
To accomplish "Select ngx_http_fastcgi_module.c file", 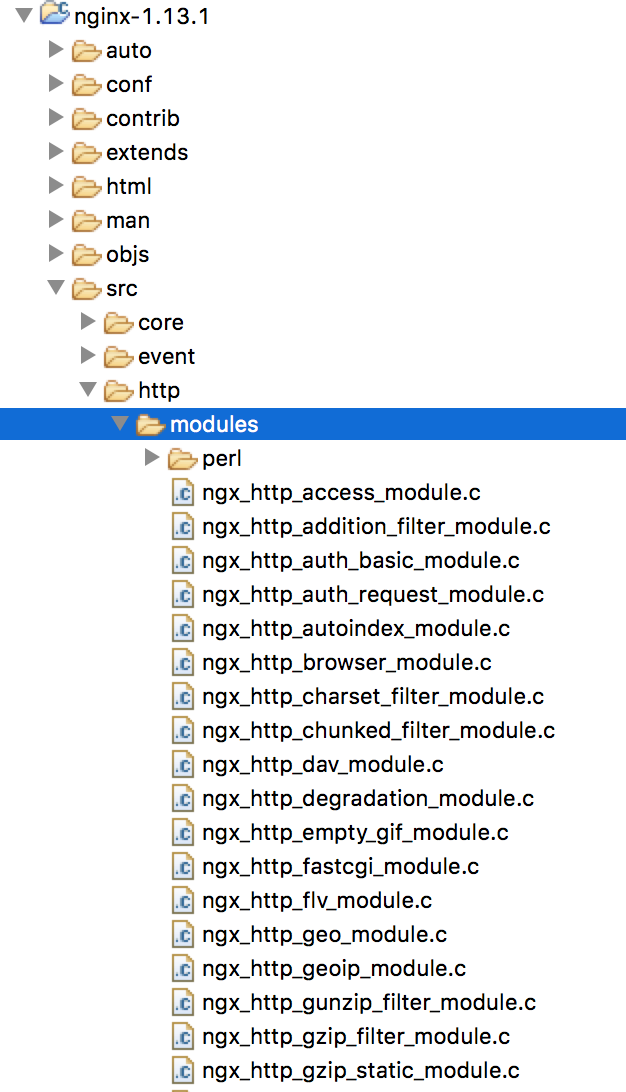I will click(x=340, y=867).
